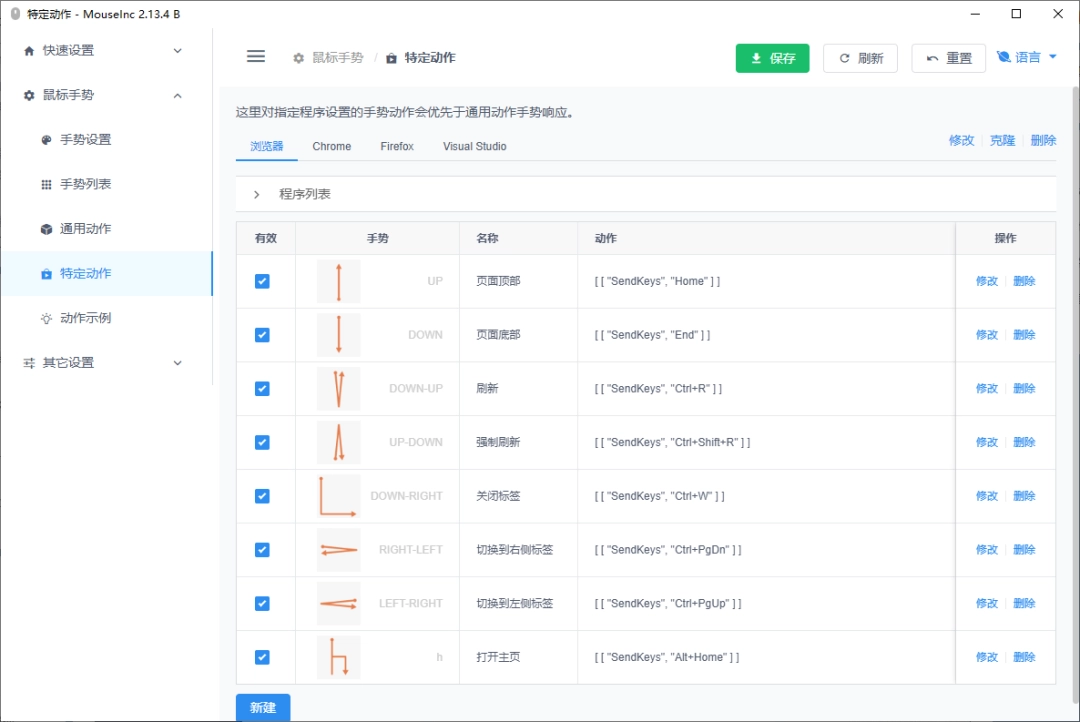Expand the 快速设置 sidebar group
Viewport: 1080px width, 722px height.
(x=178, y=51)
